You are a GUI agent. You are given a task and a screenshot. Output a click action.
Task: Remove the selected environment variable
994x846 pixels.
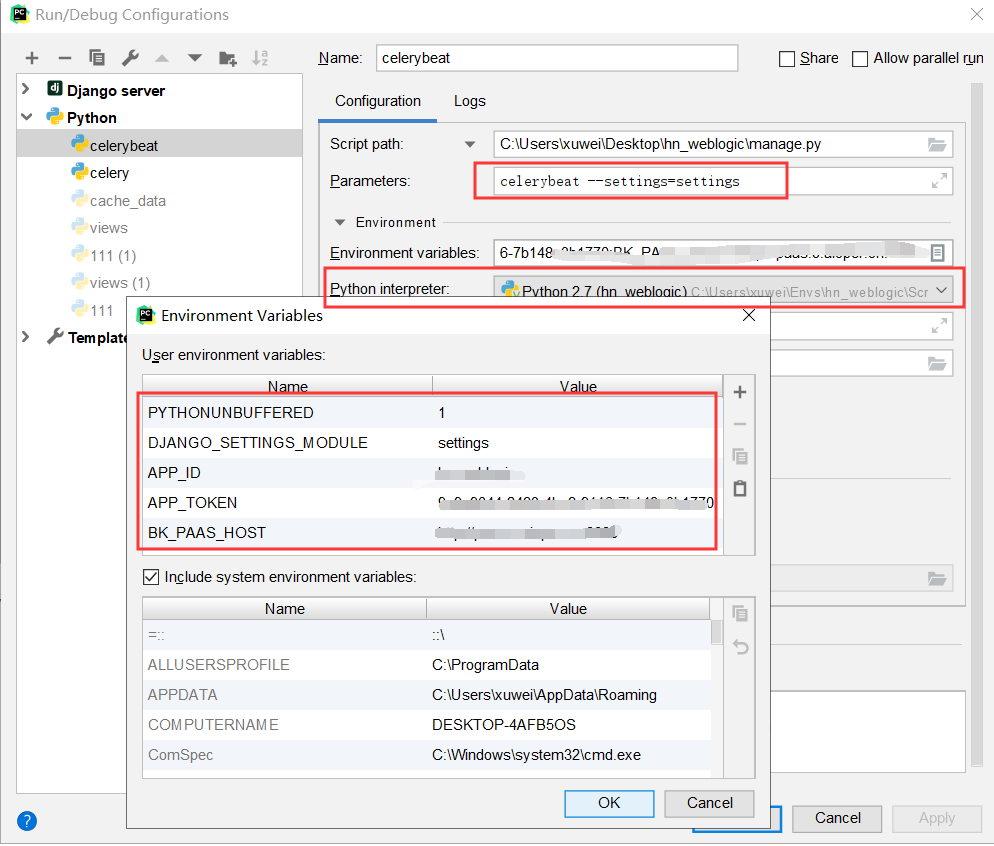739,424
